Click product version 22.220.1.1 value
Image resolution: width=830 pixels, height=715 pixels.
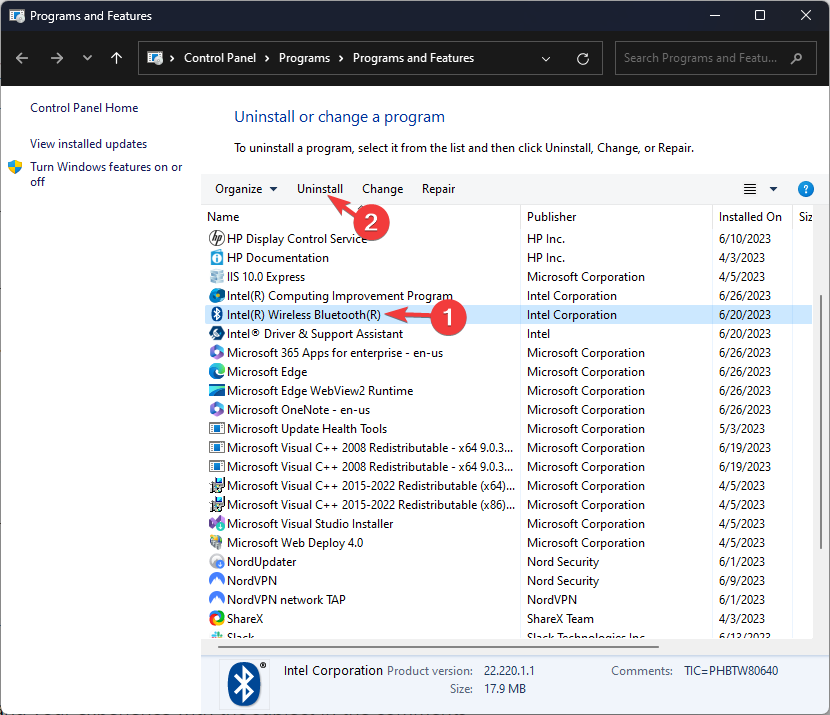pyautogui.click(x=509, y=671)
